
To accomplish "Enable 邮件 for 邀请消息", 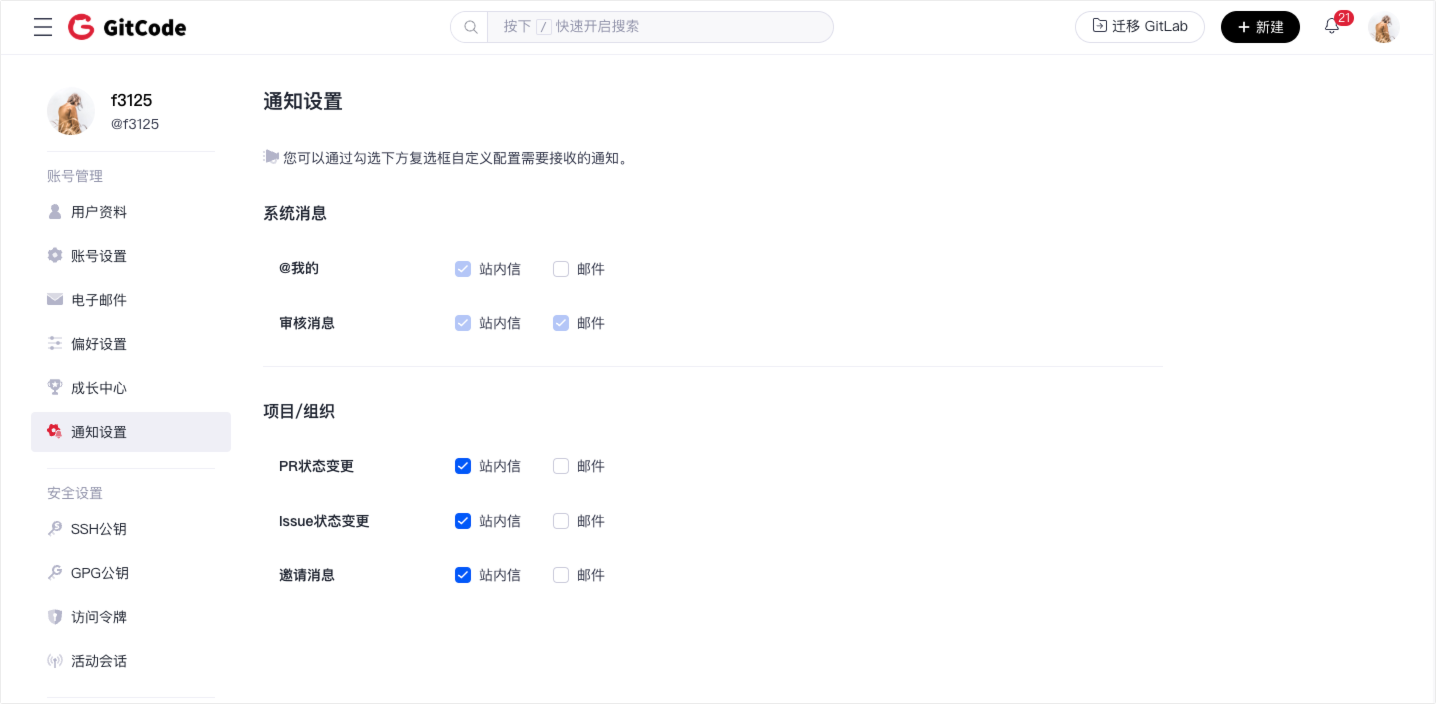I will (561, 575).
